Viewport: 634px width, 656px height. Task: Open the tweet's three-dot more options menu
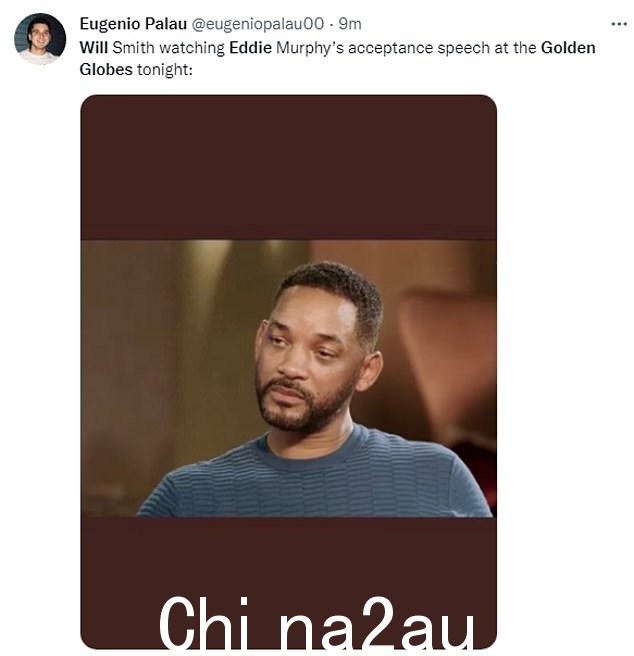click(619, 24)
